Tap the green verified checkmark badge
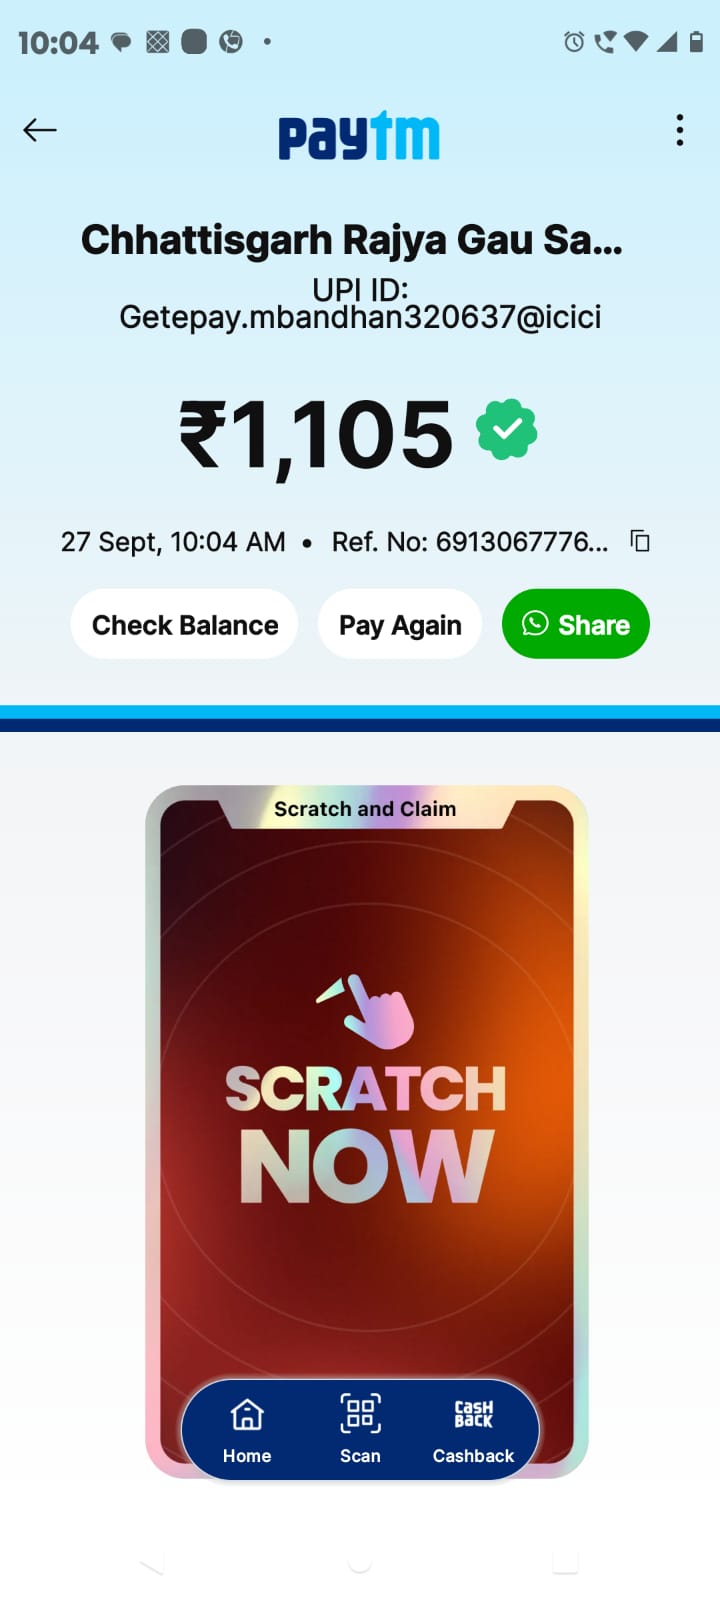 (x=507, y=429)
